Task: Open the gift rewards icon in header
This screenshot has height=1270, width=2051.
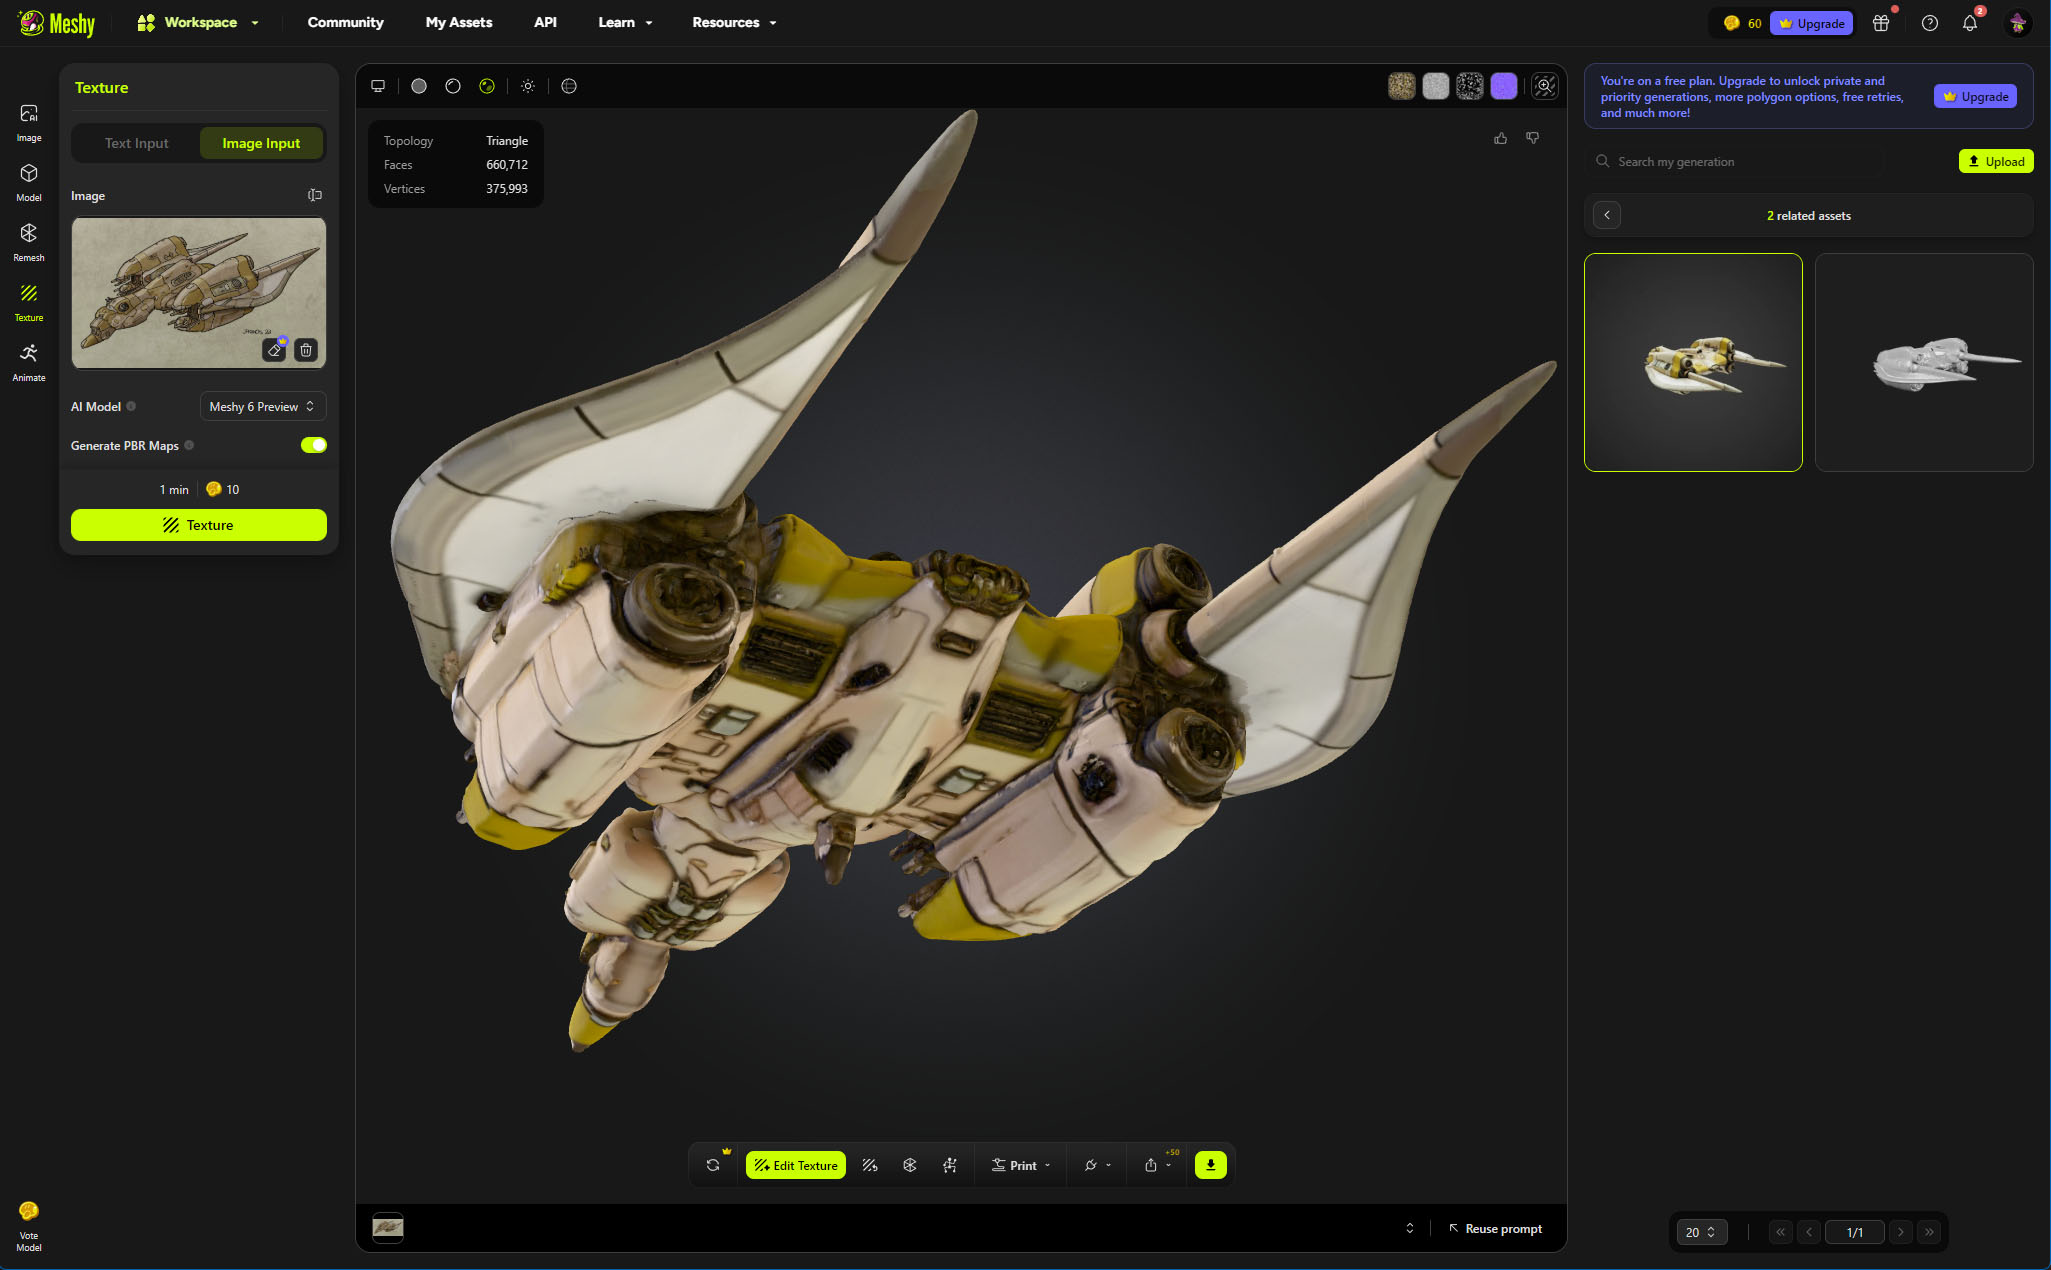Action: (1881, 23)
